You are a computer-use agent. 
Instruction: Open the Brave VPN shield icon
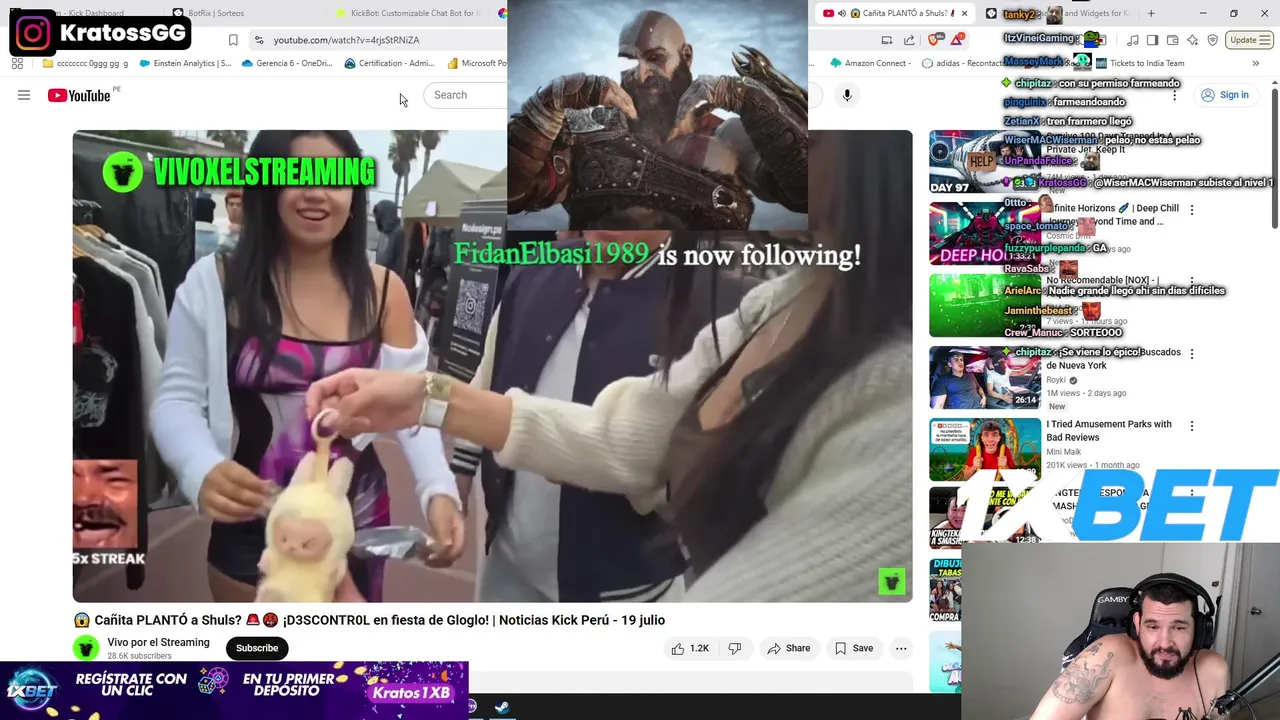click(x=1212, y=40)
